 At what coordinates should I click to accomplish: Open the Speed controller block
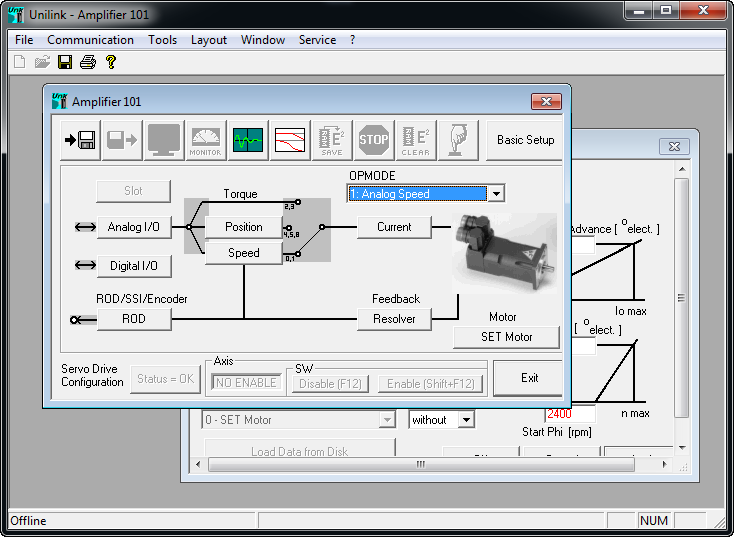click(244, 253)
